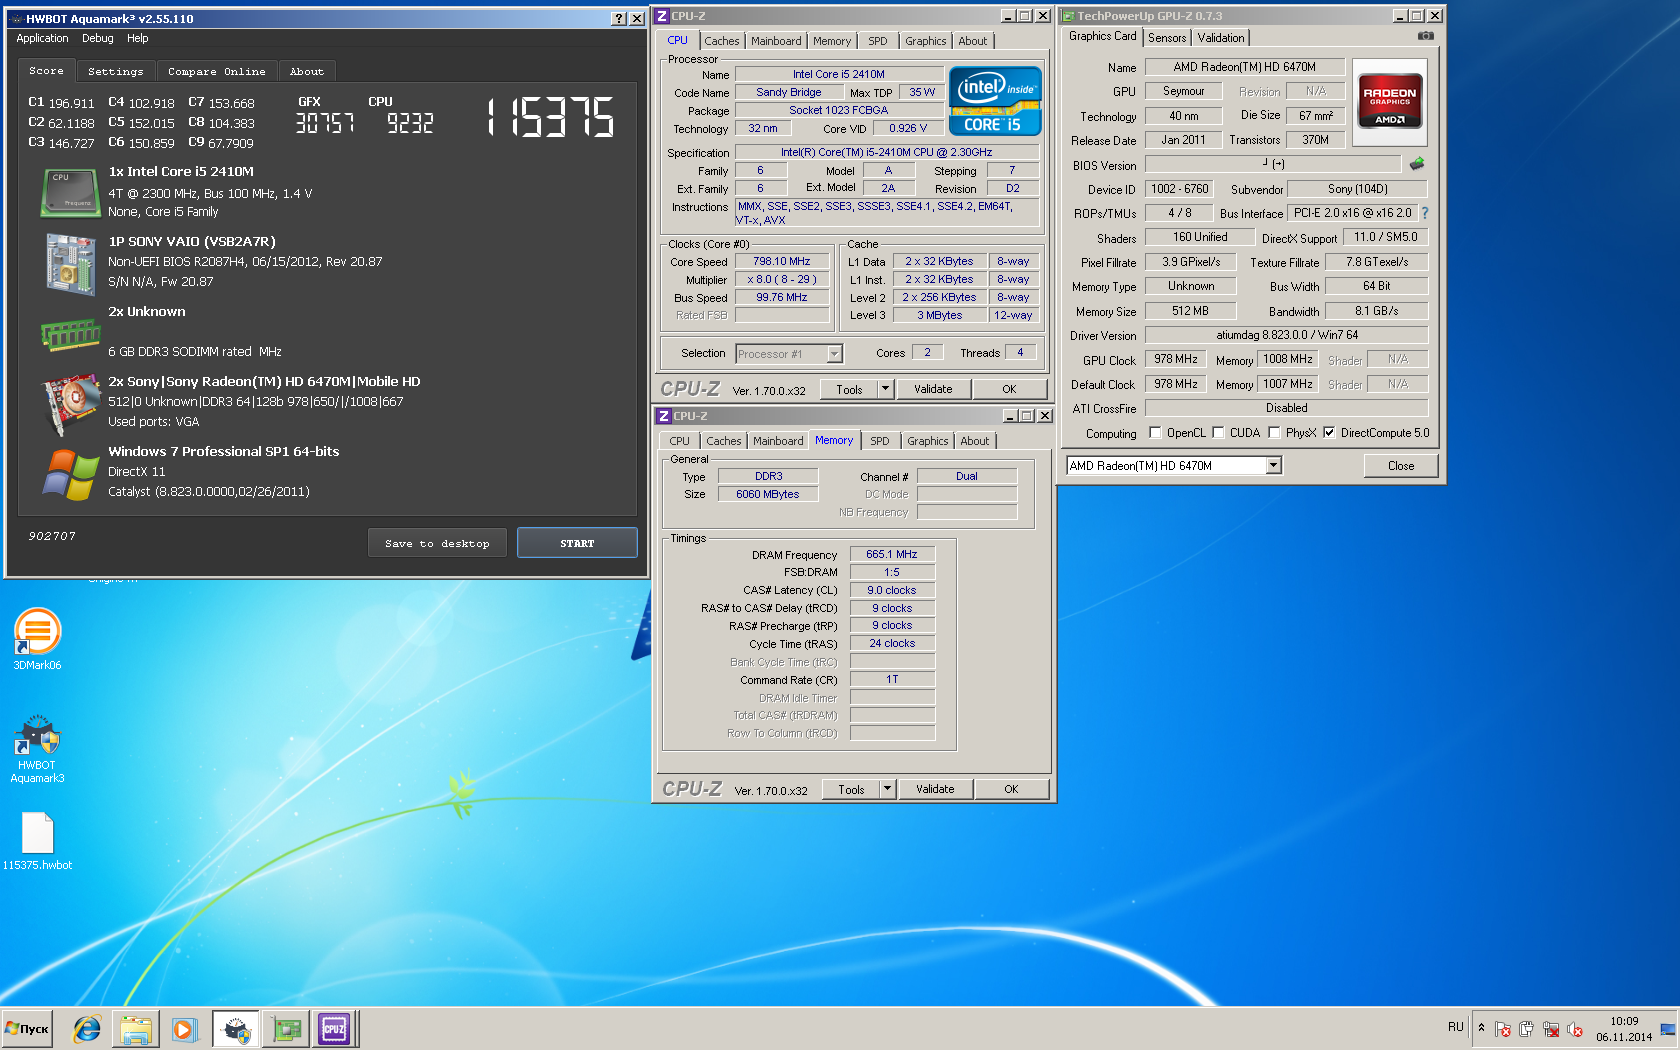Click the Action Center flag tray icon

[1502, 1029]
